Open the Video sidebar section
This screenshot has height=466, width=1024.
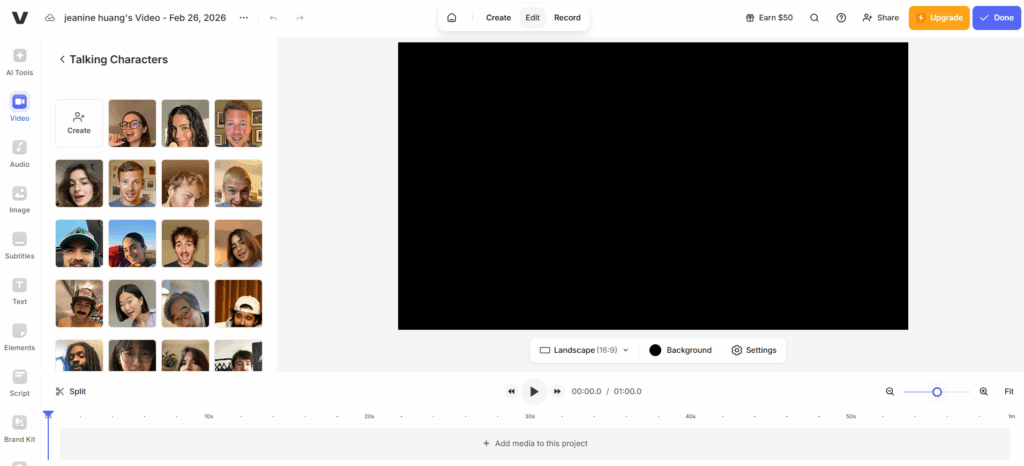point(20,108)
